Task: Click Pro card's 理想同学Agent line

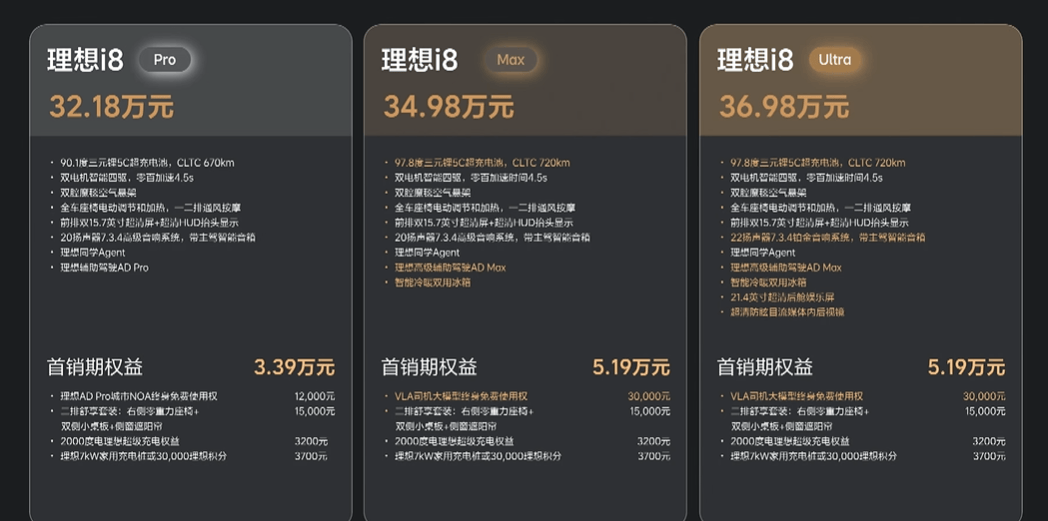Action: point(92,252)
